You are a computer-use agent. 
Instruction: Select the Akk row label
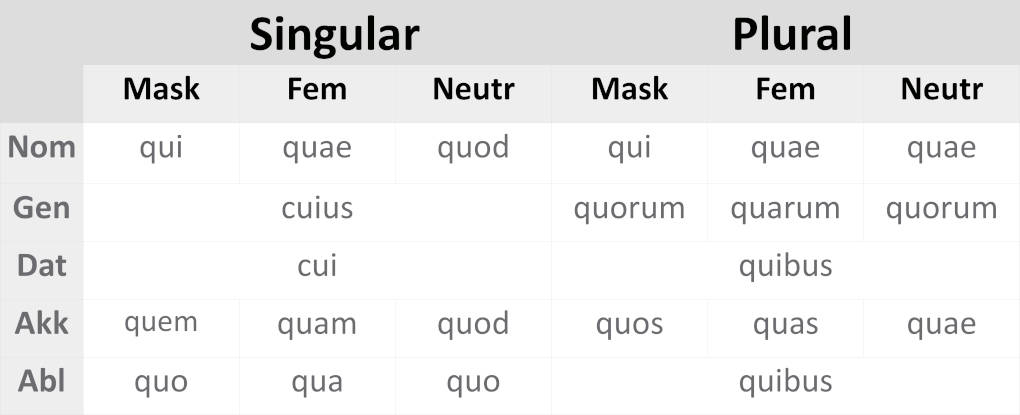click(42, 324)
